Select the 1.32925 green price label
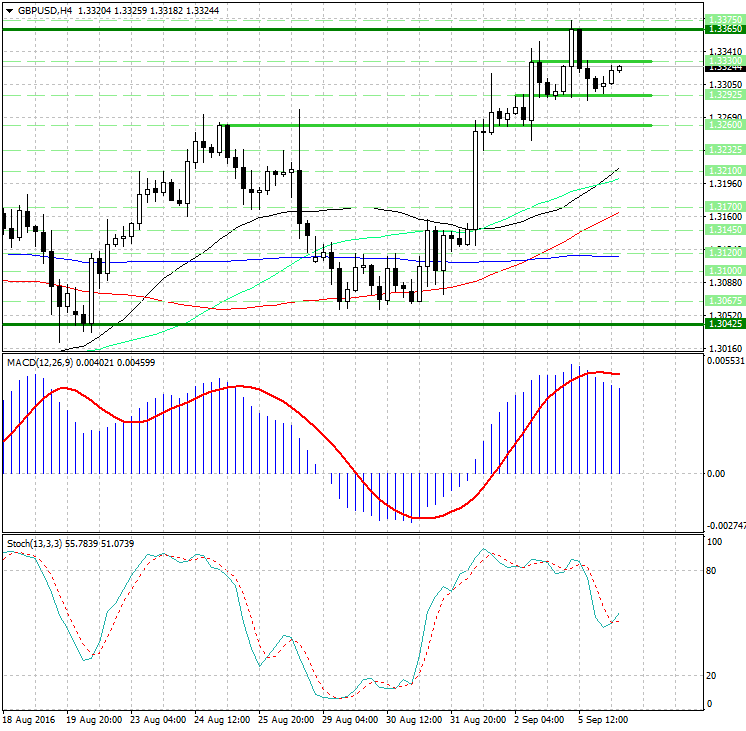This screenshot has height=731, width=746. coord(723,95)
